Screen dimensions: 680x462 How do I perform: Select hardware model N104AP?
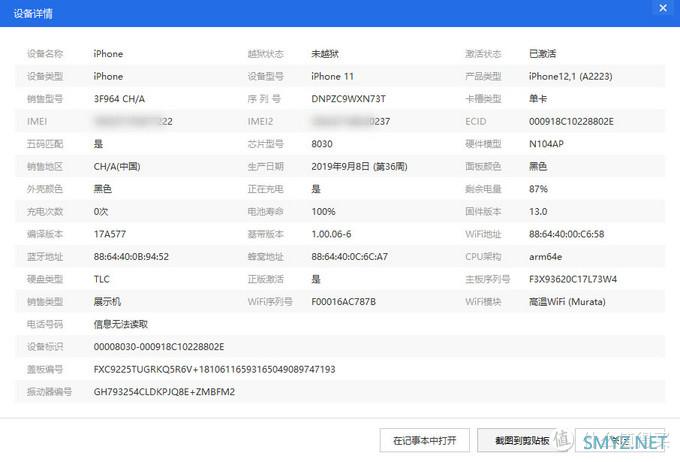tap(546, 144)
